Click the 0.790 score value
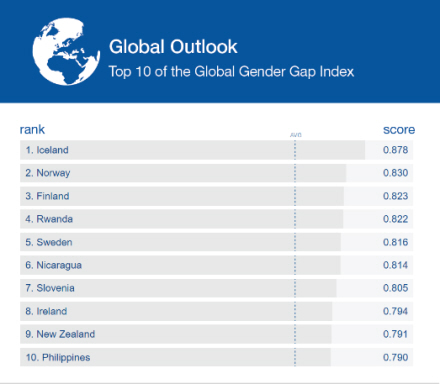Viewport: 440px width, 384px height. (x=395, y=357)
